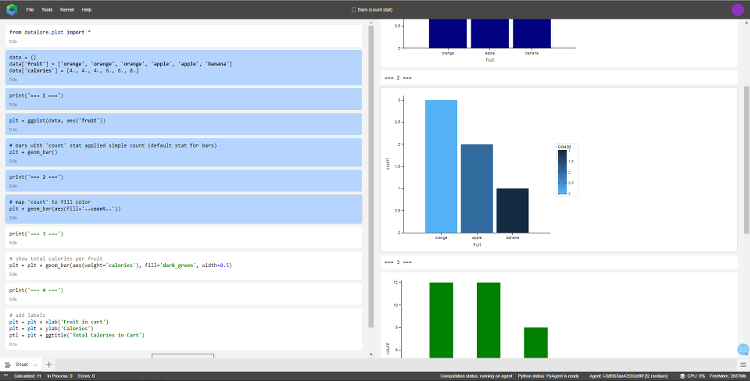
Task: Click the data dictionary code cell
Action: tap(184, 67)
